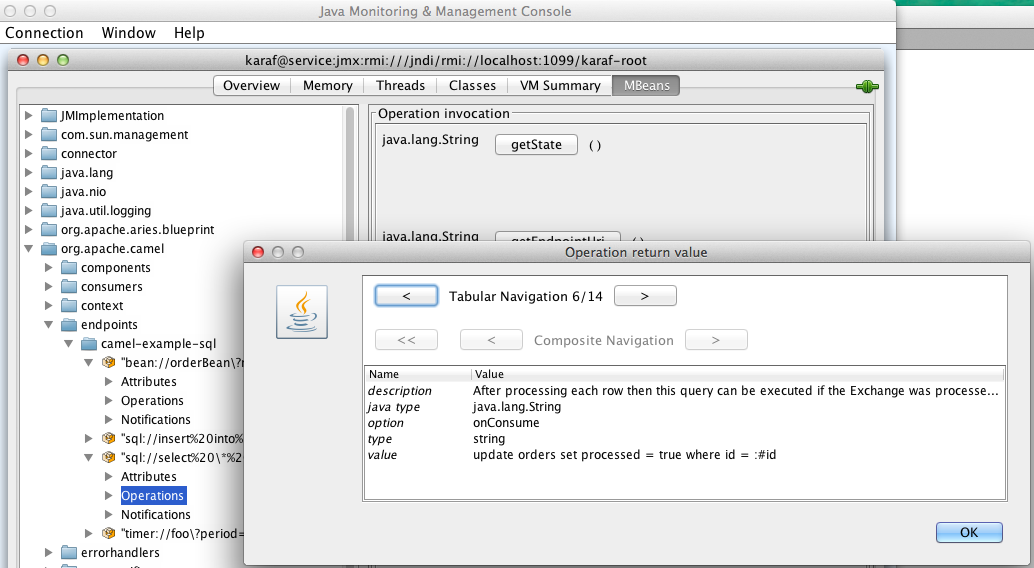Screen dimensions: 1034x568
Task: Select the context folder icon
Action: pos(69,305)
